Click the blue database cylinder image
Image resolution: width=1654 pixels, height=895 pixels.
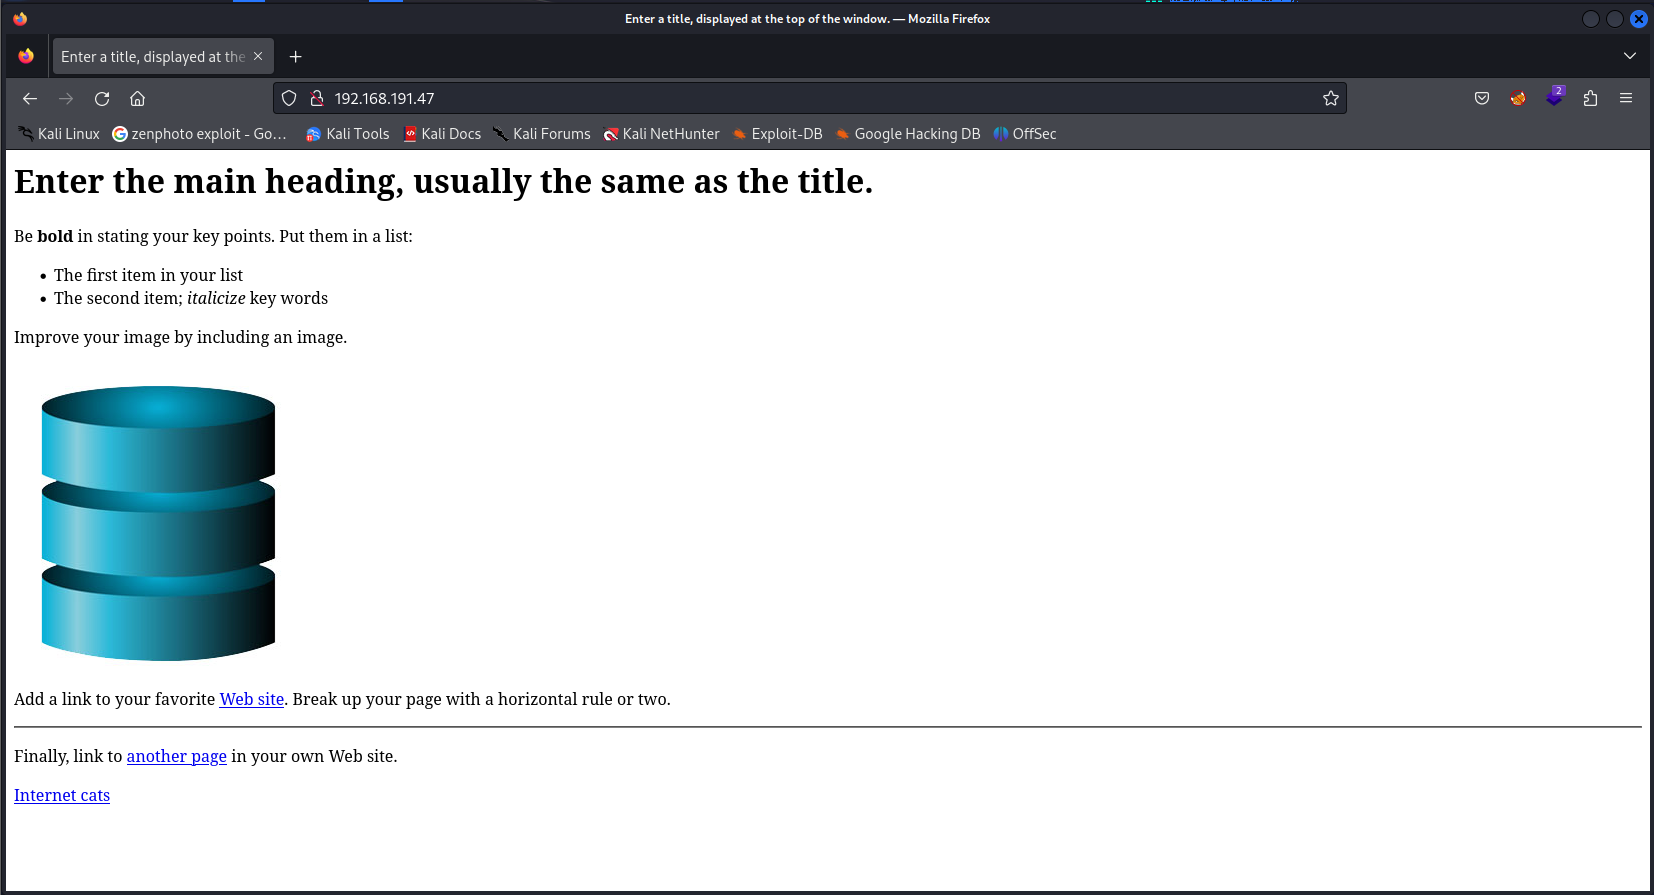(158, 523)
